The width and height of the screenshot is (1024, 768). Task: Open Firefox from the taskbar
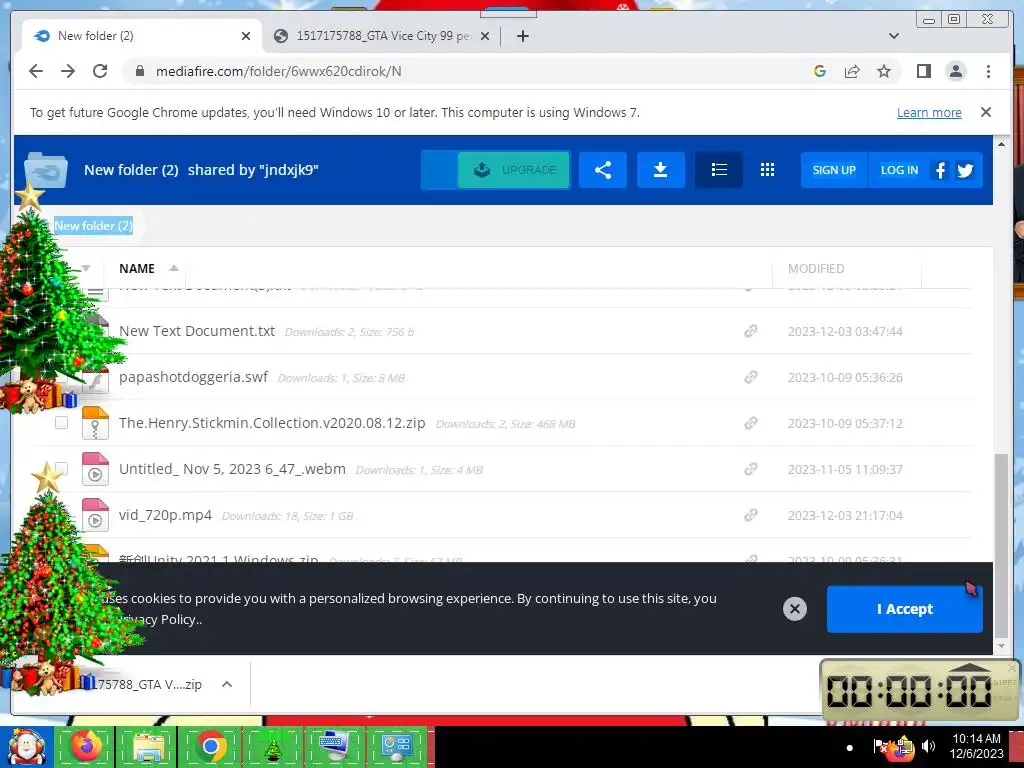coord(86,746)
